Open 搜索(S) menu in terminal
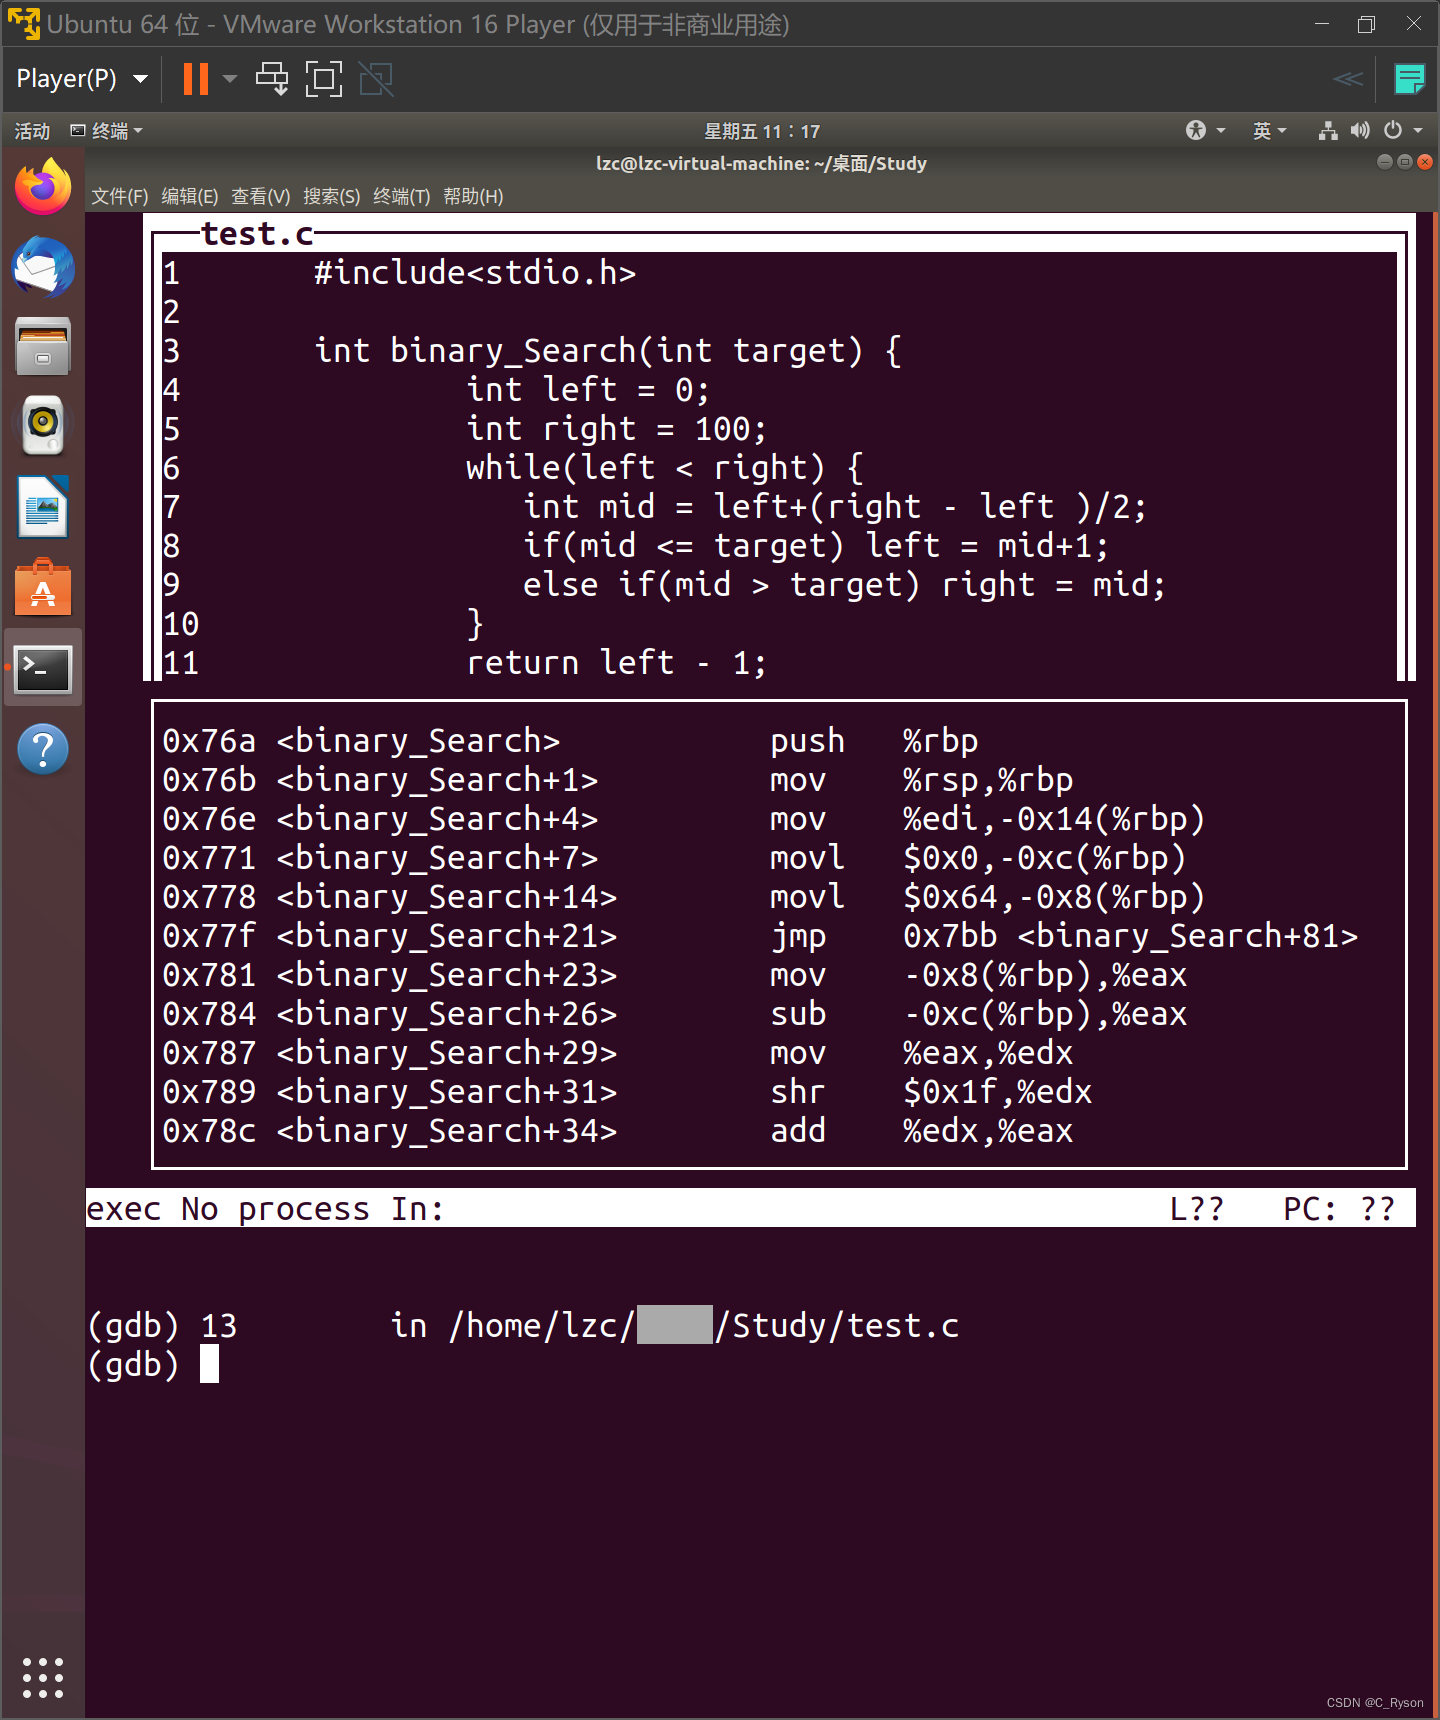 click(x=331, y=197)
